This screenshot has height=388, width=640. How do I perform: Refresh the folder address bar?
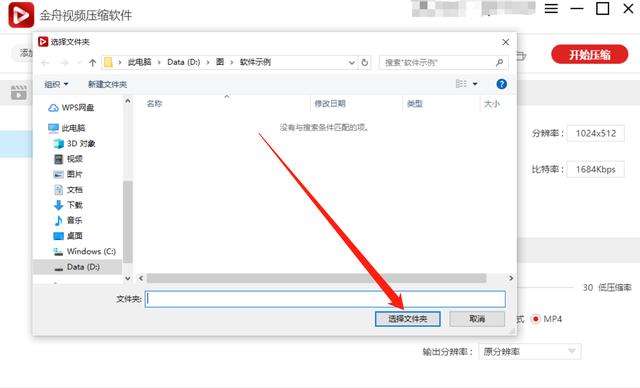[365, 62]
